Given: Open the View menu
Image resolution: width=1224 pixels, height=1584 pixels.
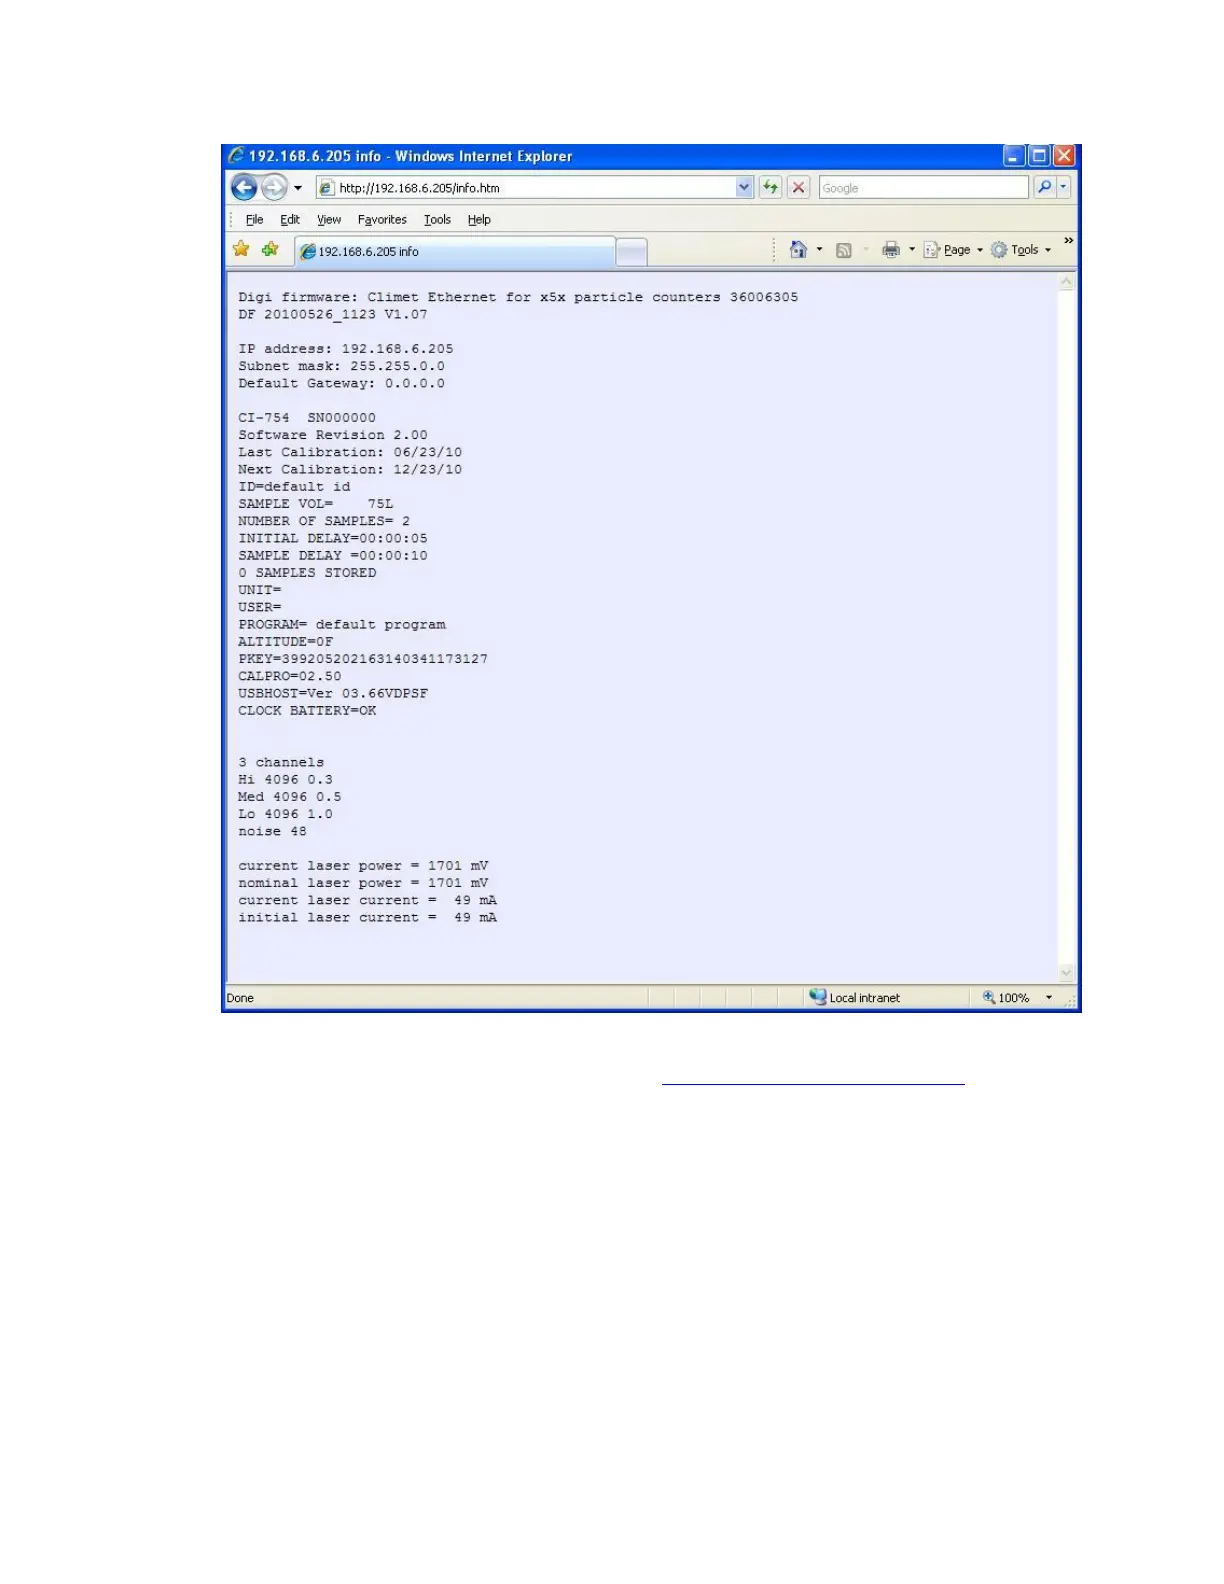Looking at the screenshot, I should point(329,220).
